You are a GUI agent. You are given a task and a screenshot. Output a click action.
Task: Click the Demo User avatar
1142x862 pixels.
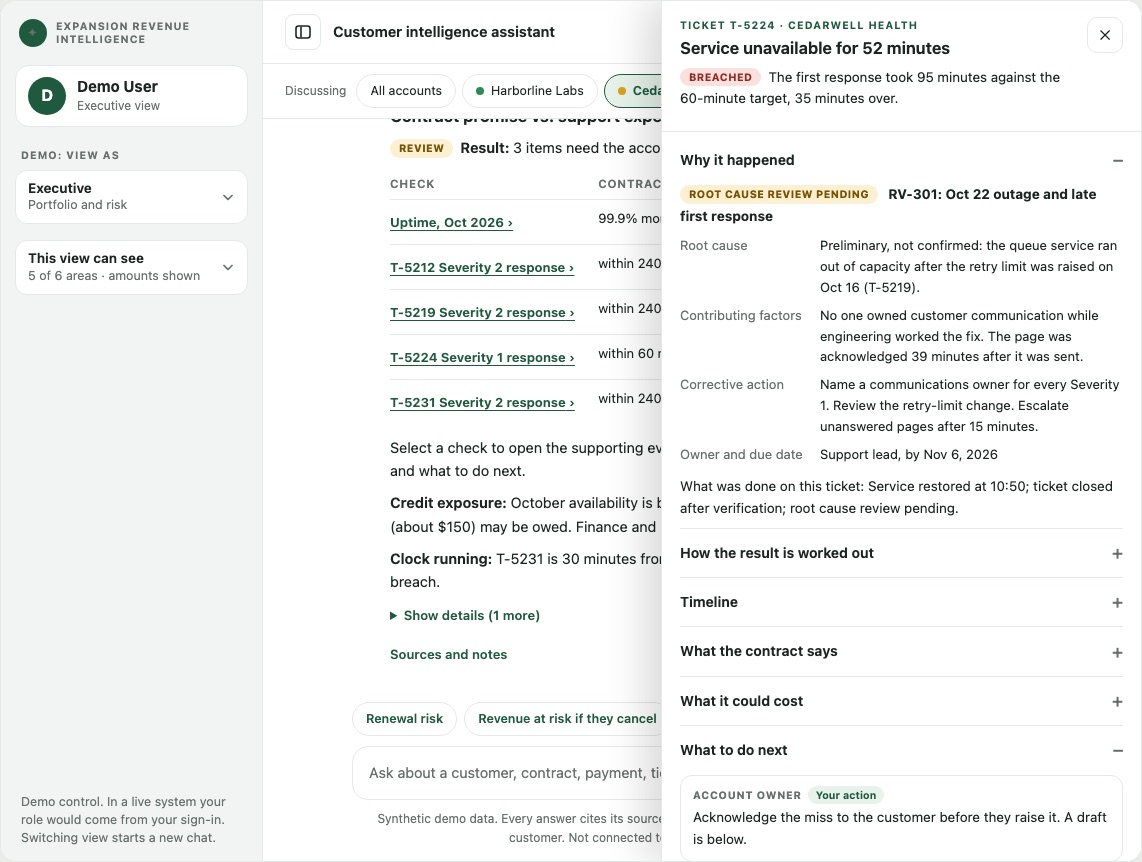[47, 96]
